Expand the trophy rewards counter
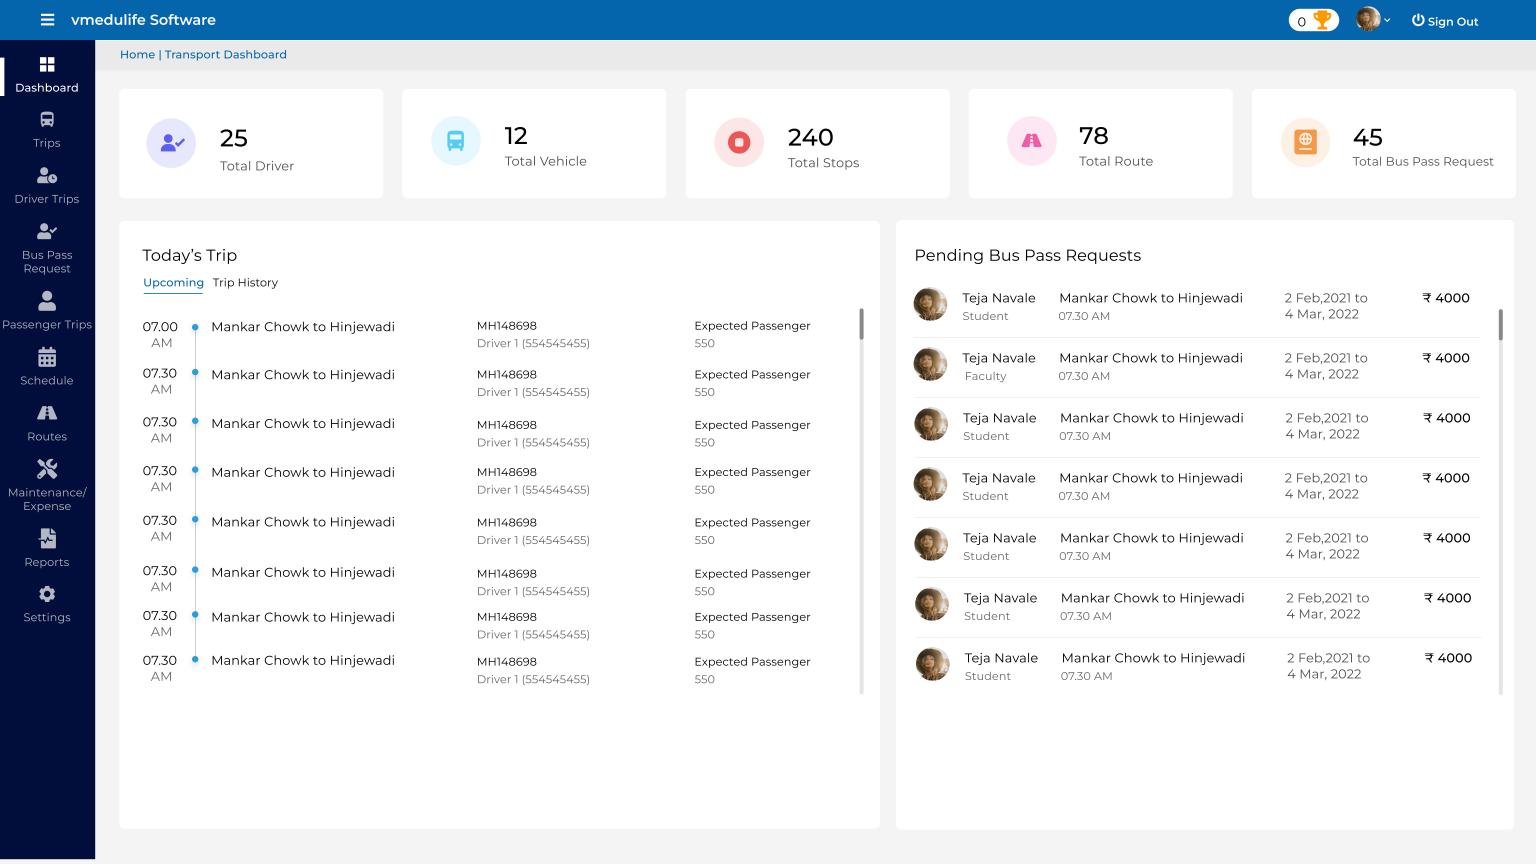The image size is (1536, 864). 1313,19
